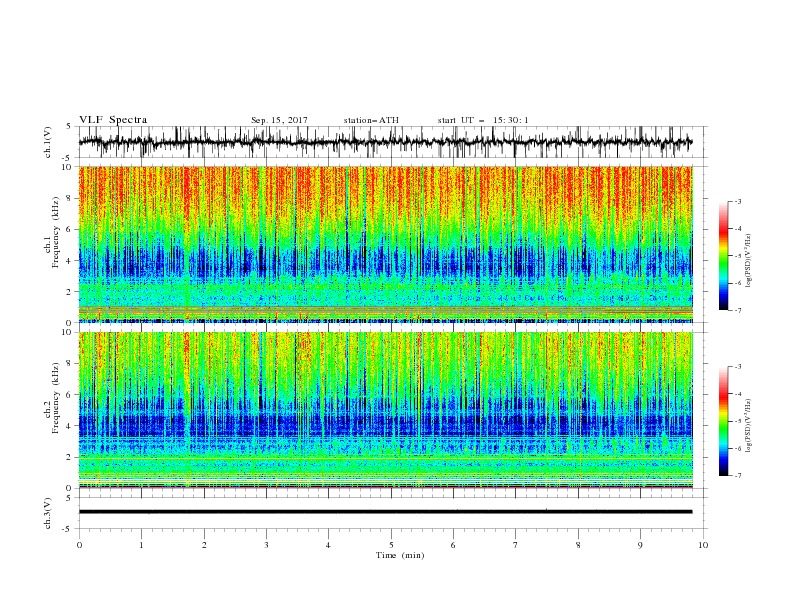Click the "4" minute tick label on the time axis

tap(328, 545)
